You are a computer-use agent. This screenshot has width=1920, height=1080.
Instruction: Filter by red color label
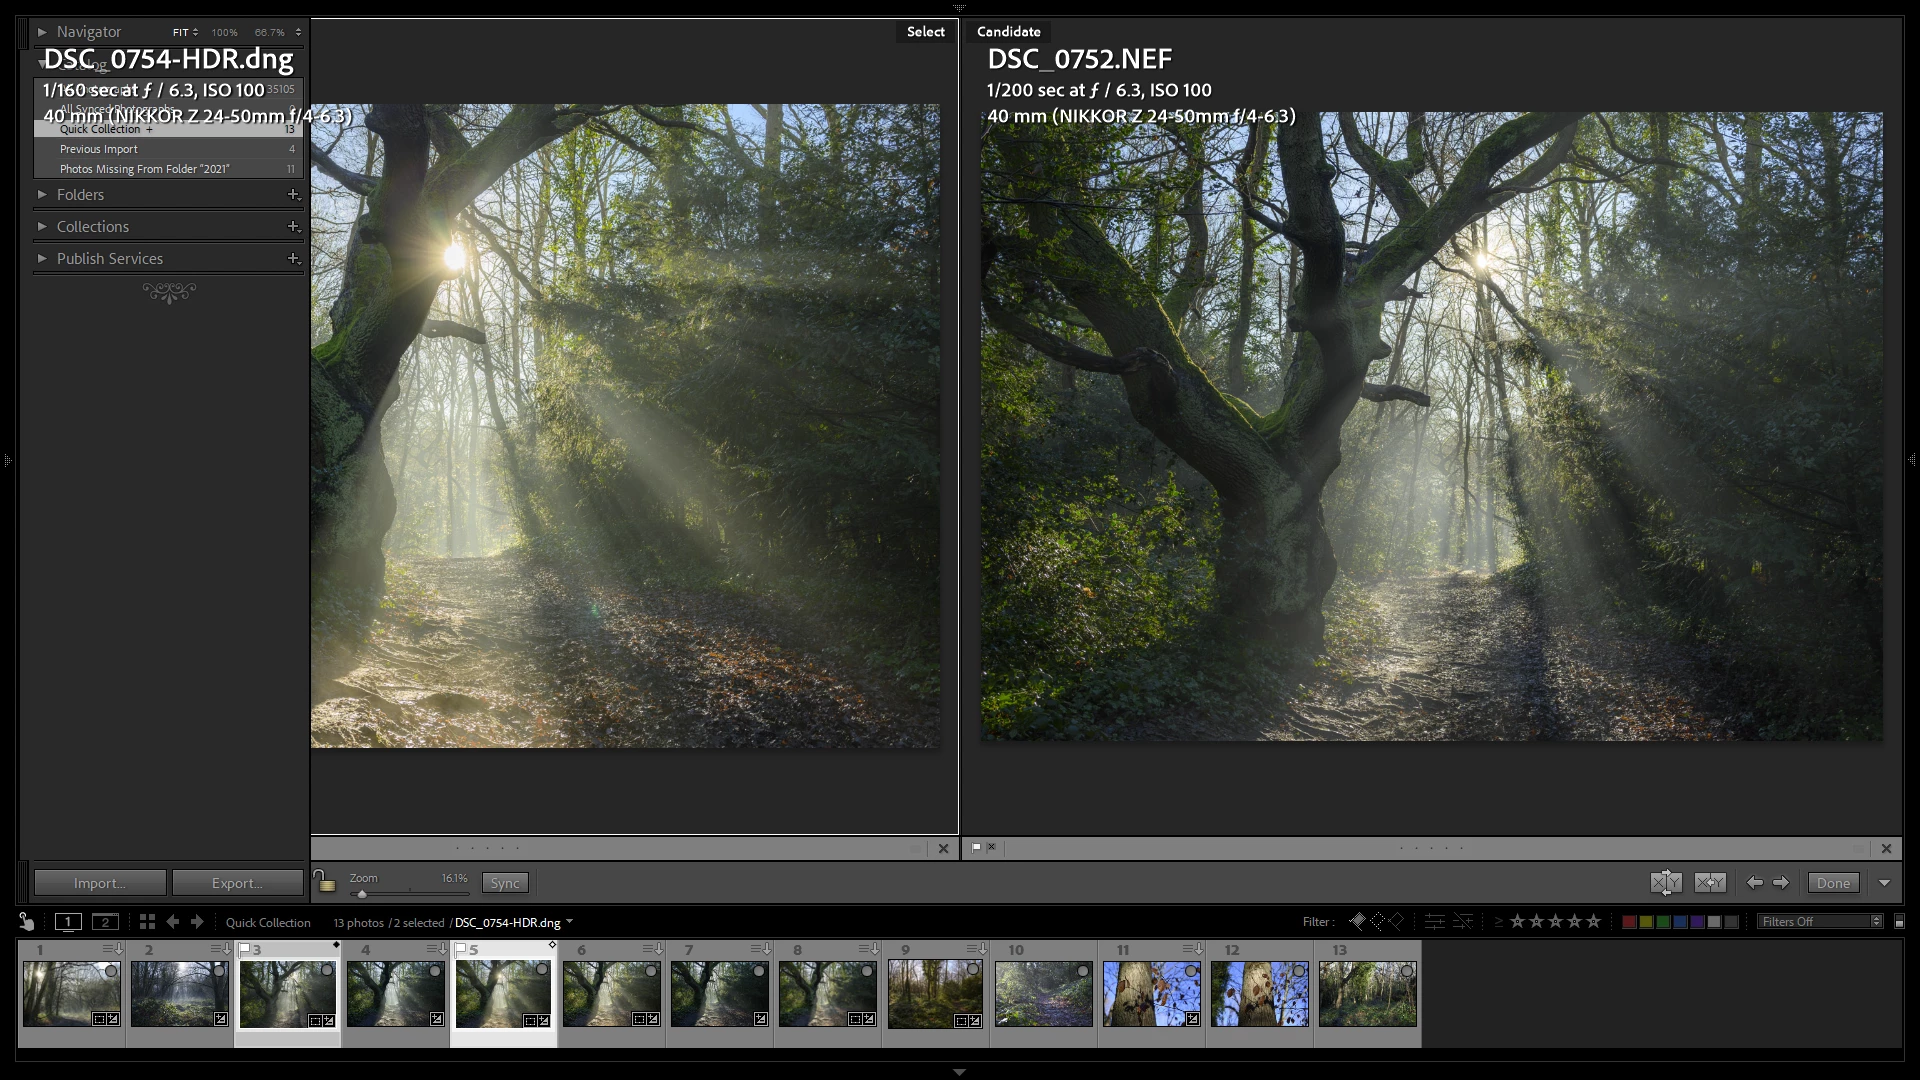(1629, 922)
